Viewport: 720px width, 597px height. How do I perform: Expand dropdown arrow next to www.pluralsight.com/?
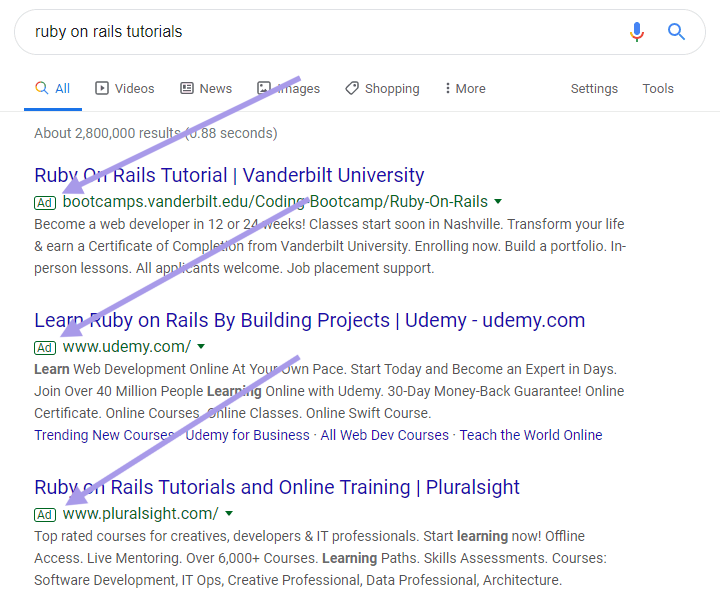pos(229,513)
